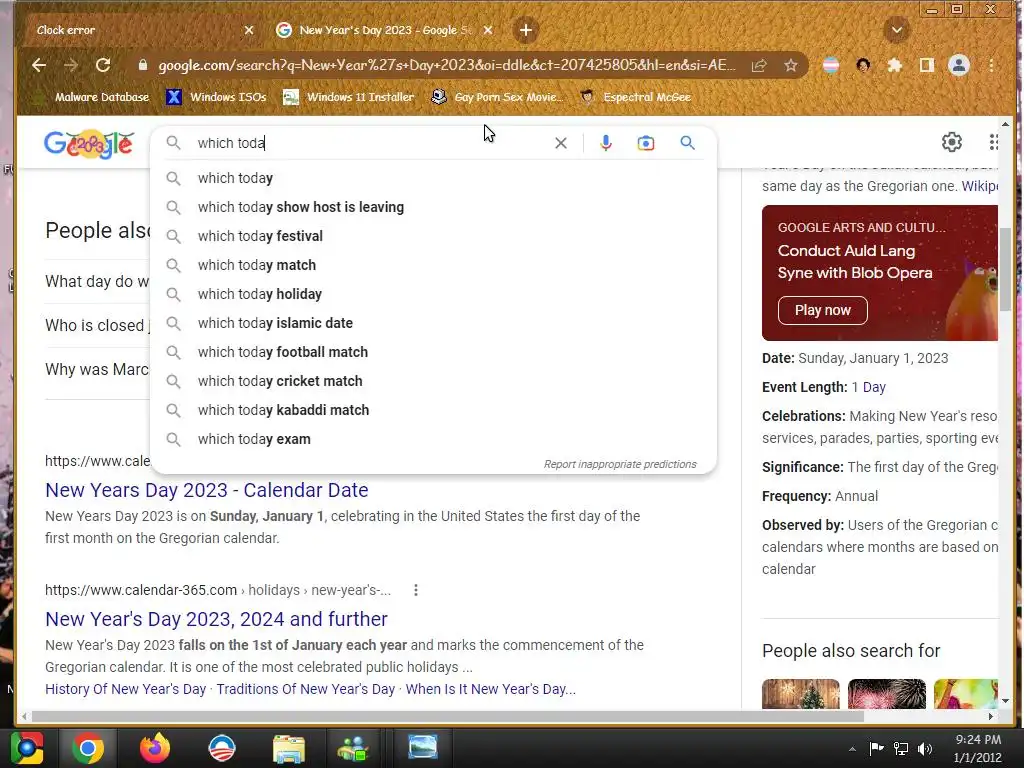Click the share page icon in address bar
Viewport: 1024px width, 768px height.
[x=759, y=65]
